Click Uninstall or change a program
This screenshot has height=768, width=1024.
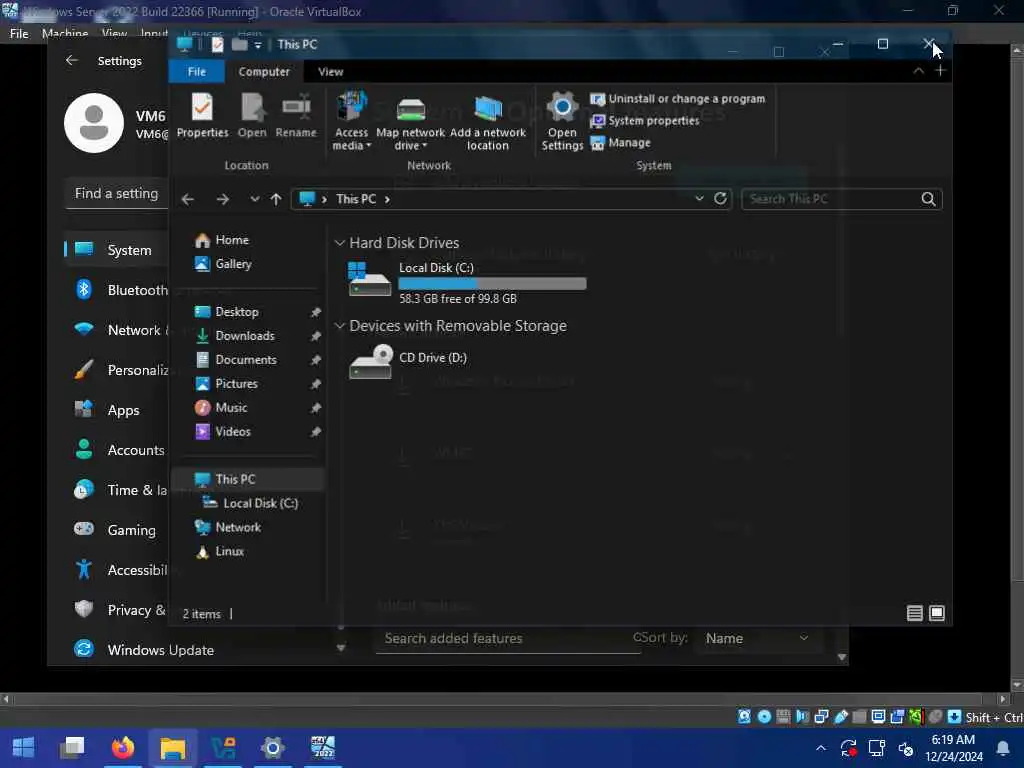[x=677, y=99]
